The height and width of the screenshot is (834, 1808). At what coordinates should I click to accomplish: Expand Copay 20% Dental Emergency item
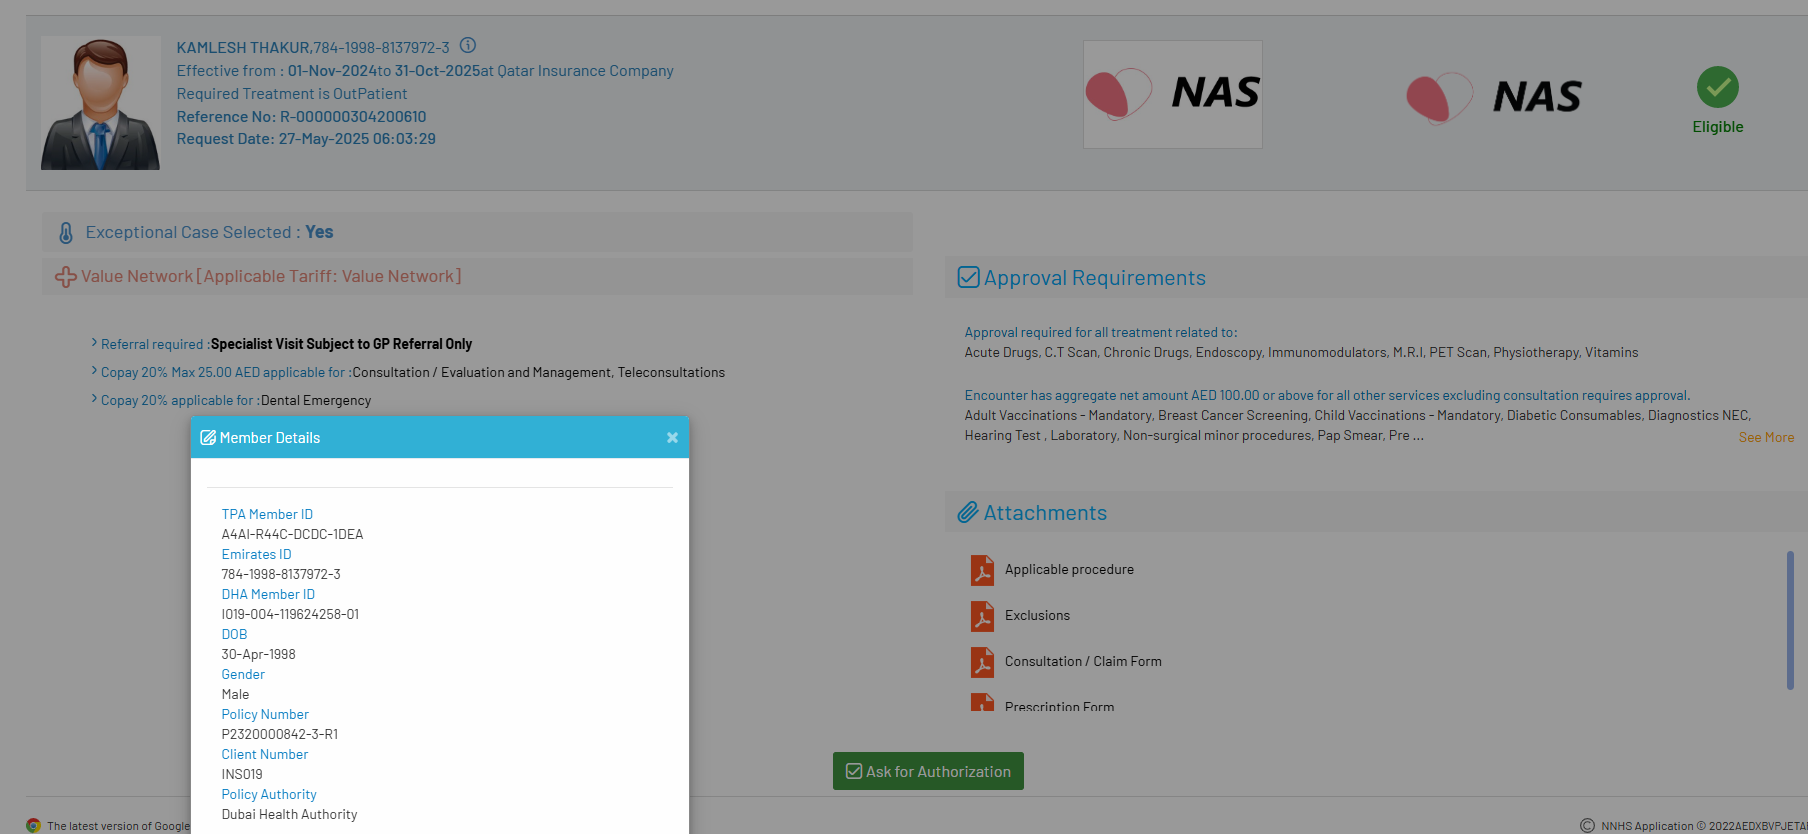tap(94, 399)
